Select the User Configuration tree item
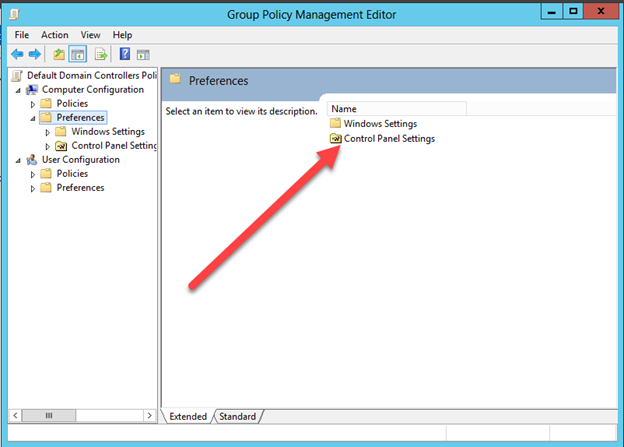Image resolution: width=624 pixels, height=447 pixels. click(81, 160)
